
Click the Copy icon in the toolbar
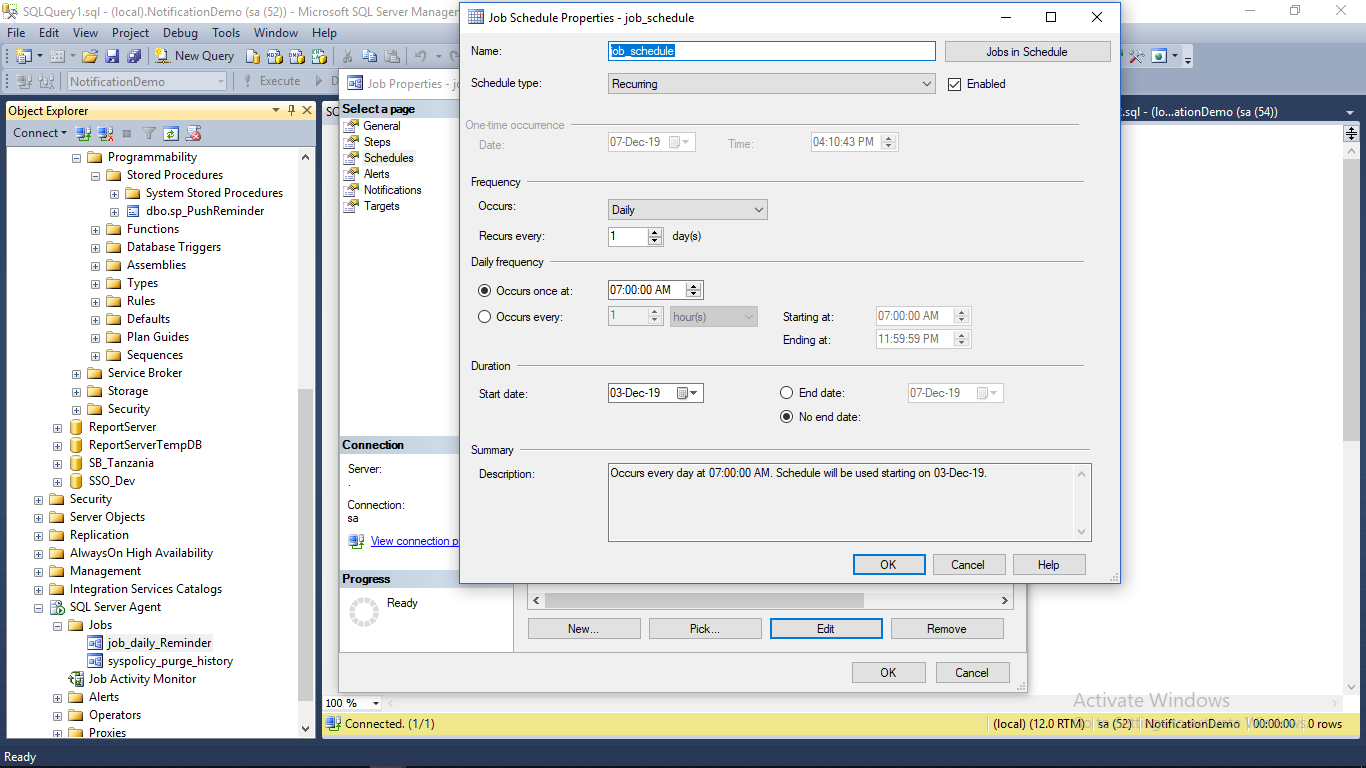click(370, 56)
